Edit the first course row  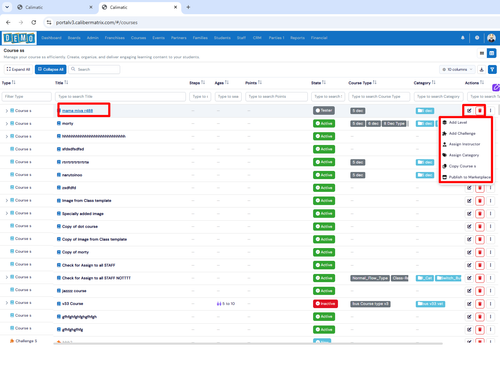tap(469, 111)
